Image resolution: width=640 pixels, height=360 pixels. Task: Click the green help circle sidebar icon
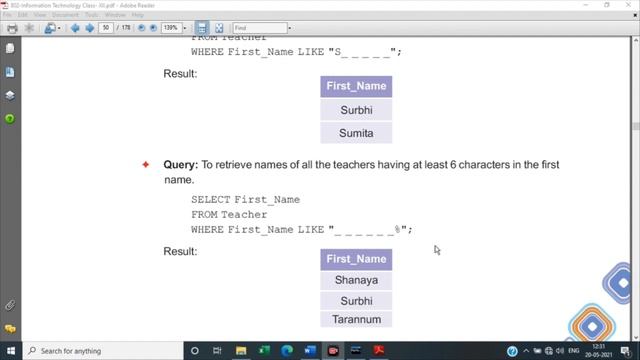click(x=10, y=119)
